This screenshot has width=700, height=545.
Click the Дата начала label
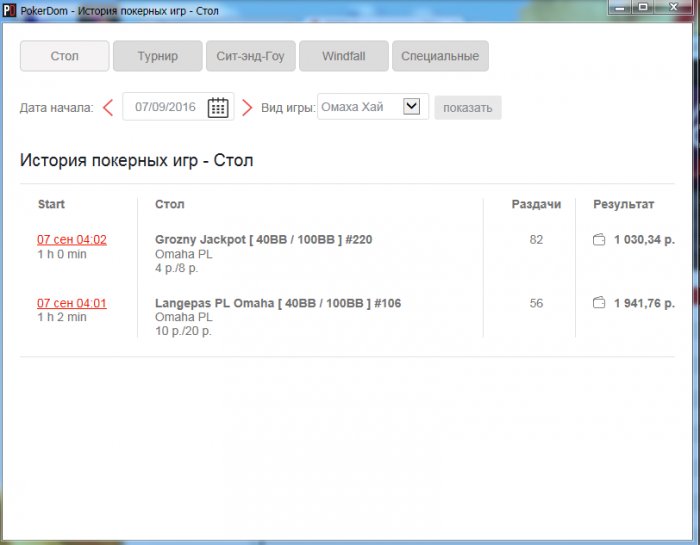[x=57, y=108]
